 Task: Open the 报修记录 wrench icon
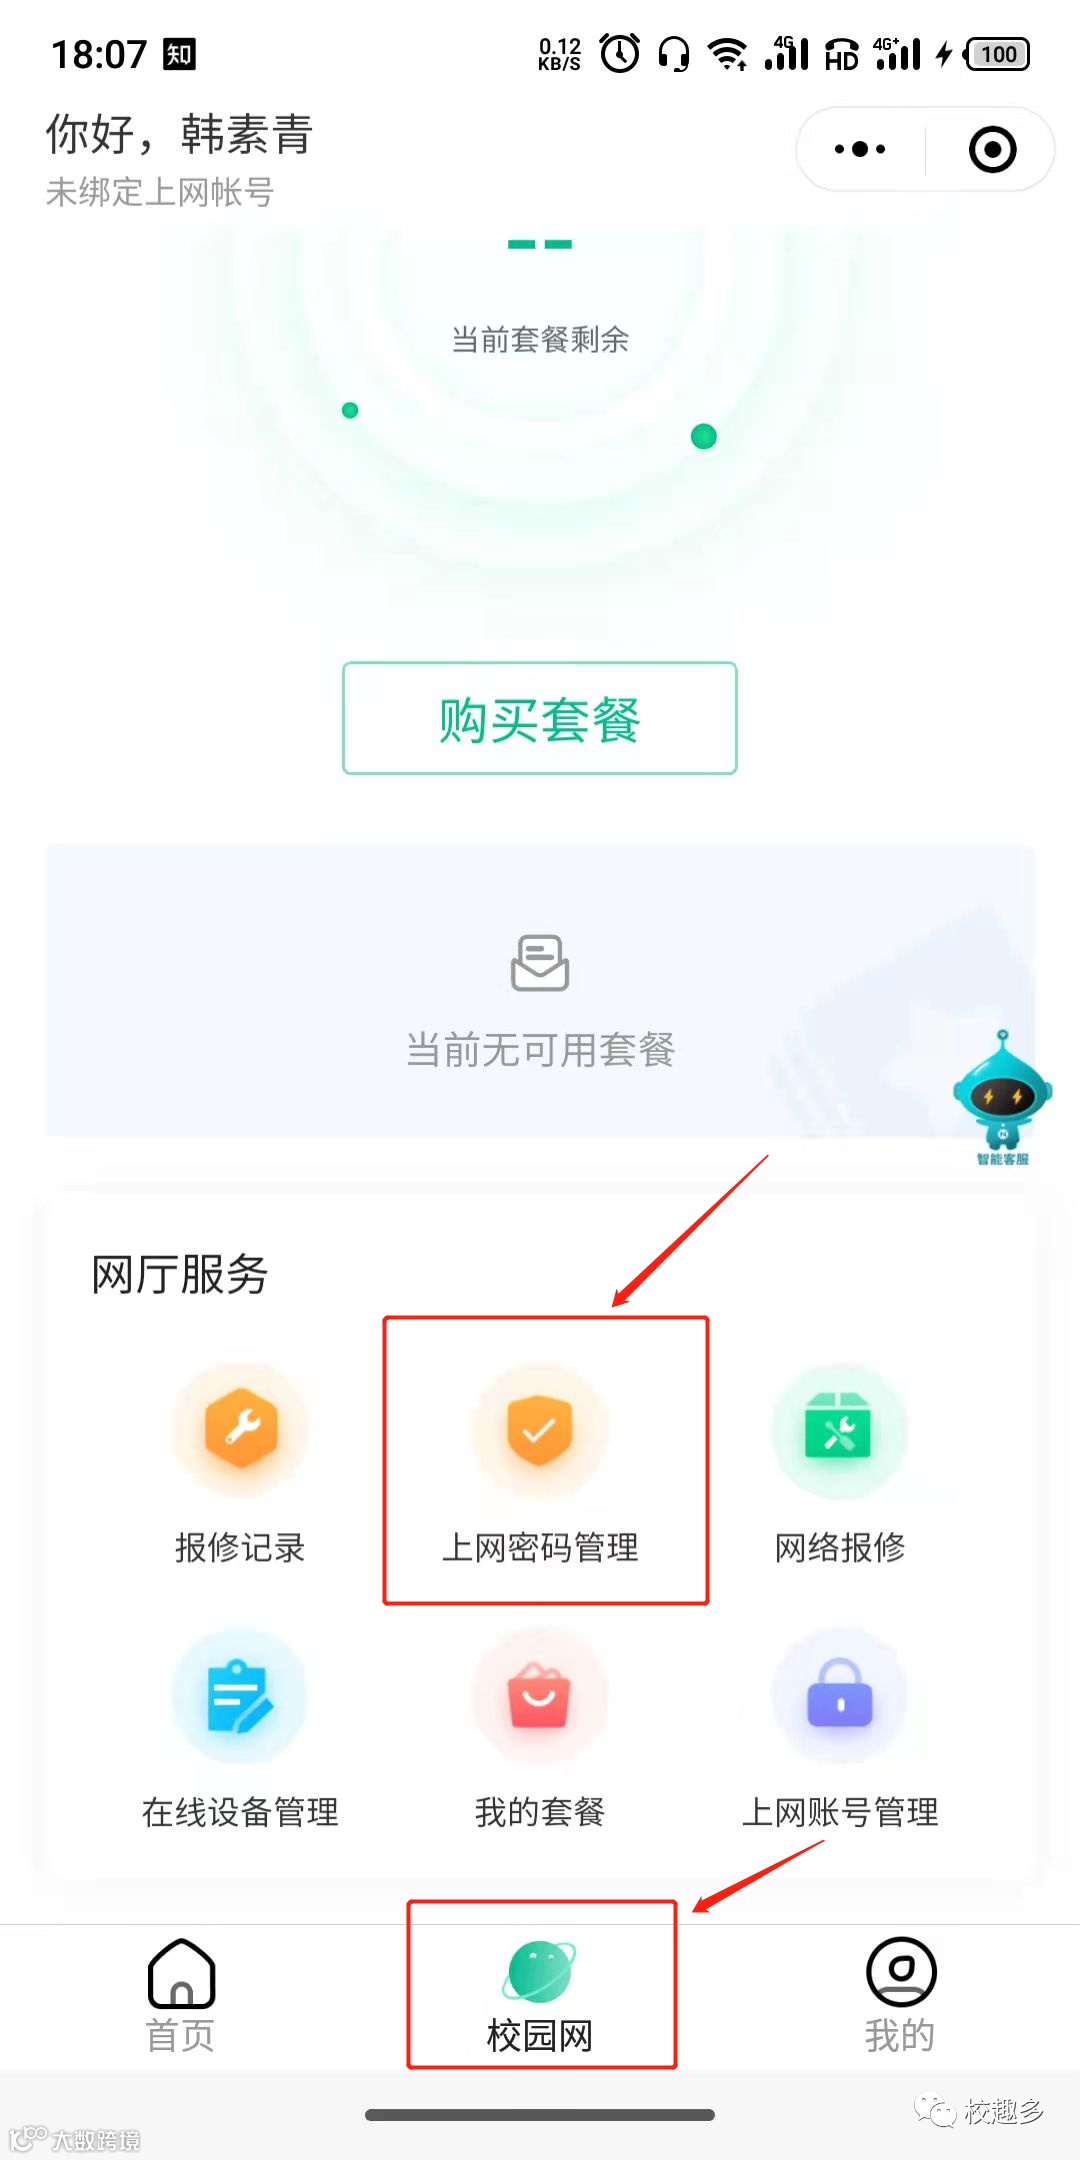coord(240,1430)
